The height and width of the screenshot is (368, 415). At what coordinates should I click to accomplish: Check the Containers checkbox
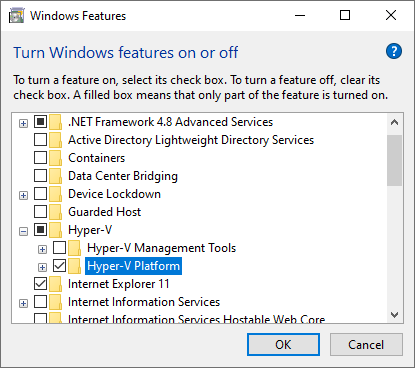[x=40, y=158]
